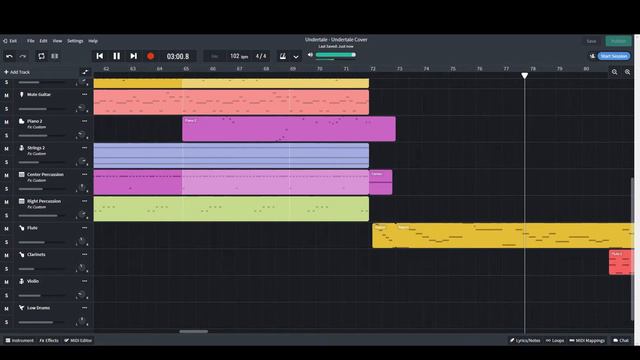Click the Clarinets pan knob
This screenshot has height=360, width=640.
point(81,268)
